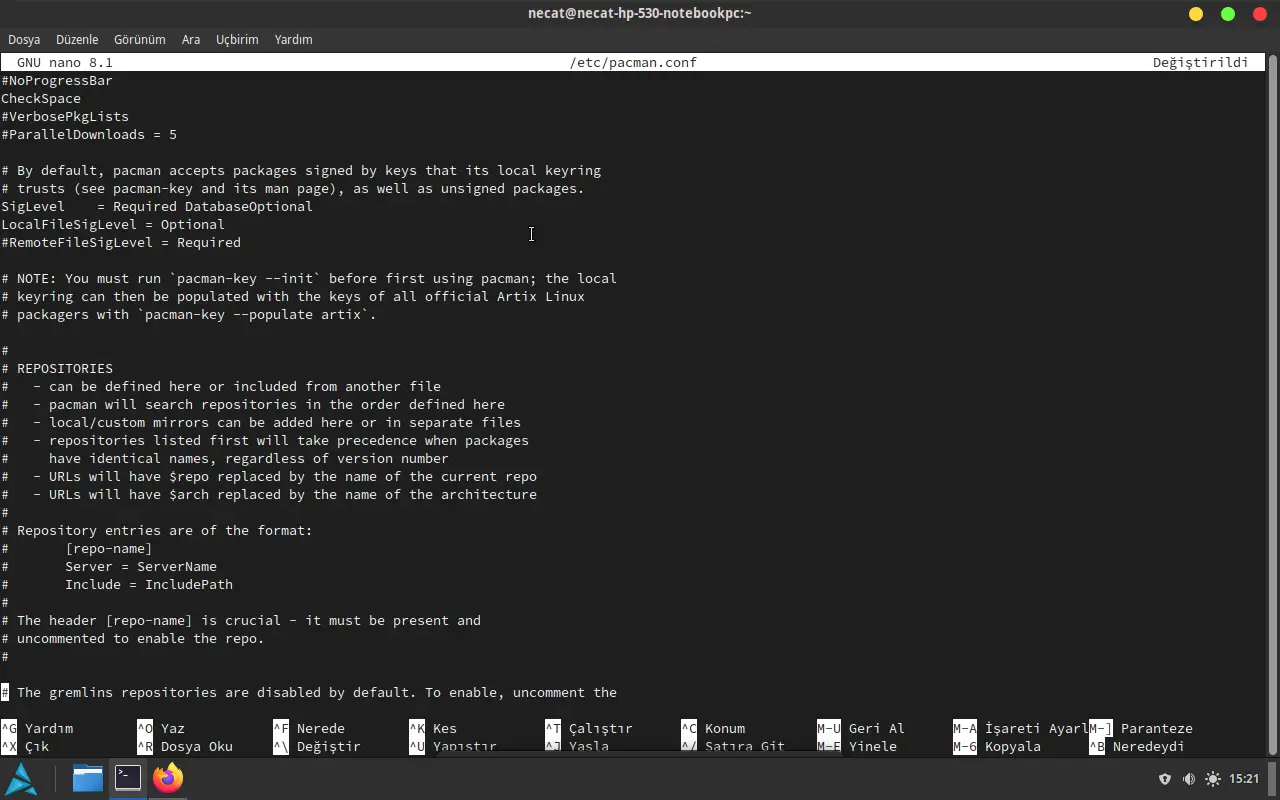The height and width of the screenshot is (800, 1280).
Task: Open the Uçbirim menu
Action: [237, 40]
